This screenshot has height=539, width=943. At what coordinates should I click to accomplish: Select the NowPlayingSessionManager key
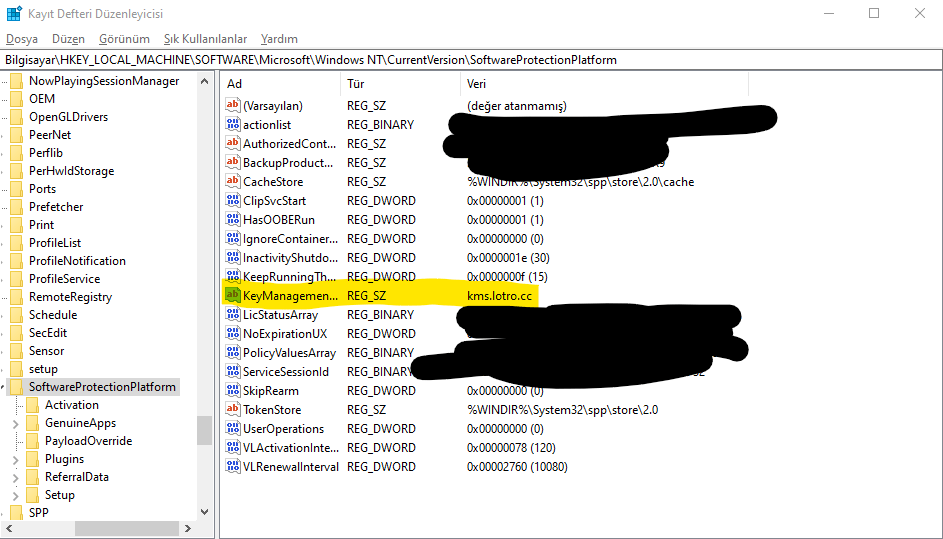click(x=104, y=81)
